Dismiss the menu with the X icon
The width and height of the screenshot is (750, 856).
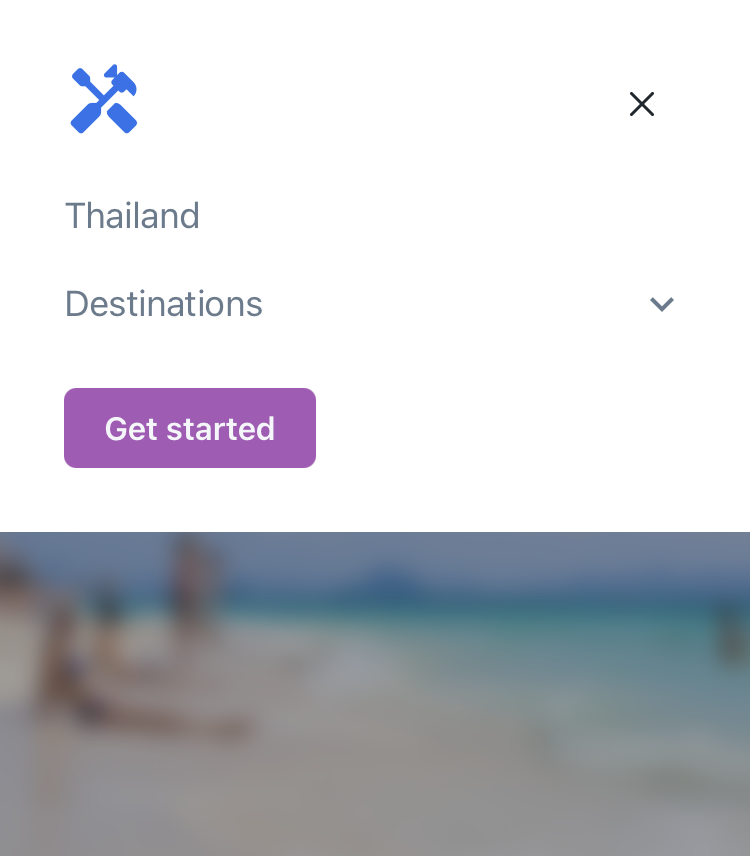coord(641,104)
